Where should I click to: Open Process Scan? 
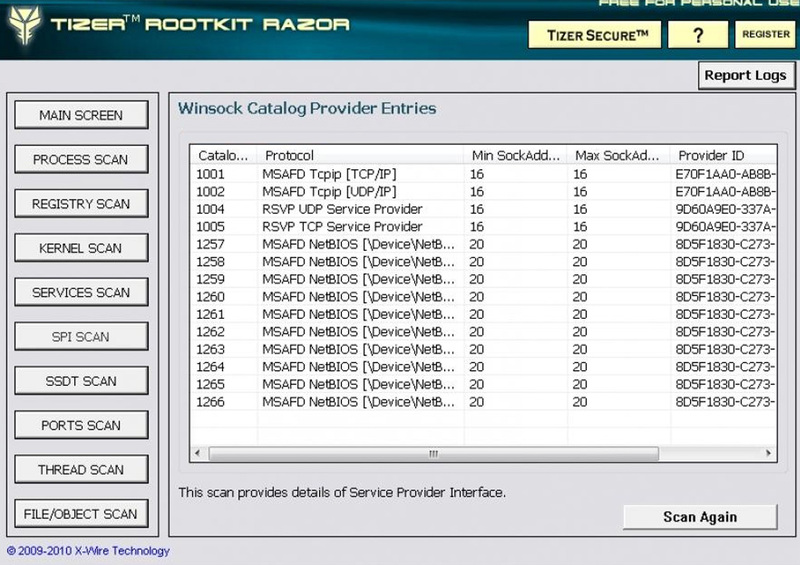(81, 159)
